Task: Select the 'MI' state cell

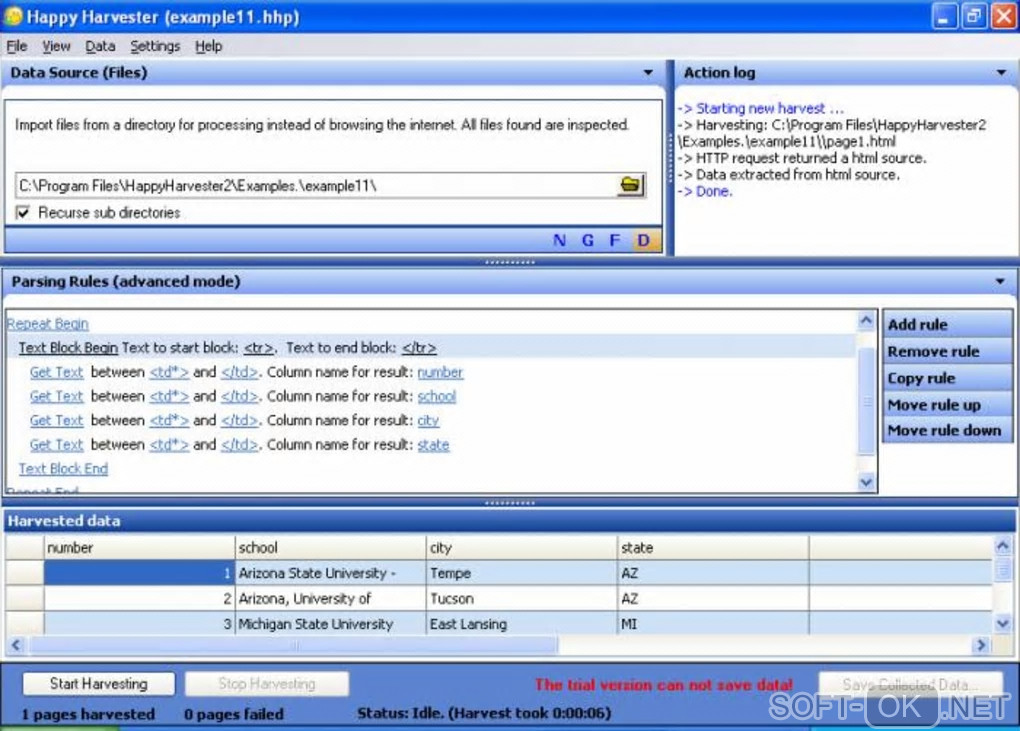Action: click(713, 624)
